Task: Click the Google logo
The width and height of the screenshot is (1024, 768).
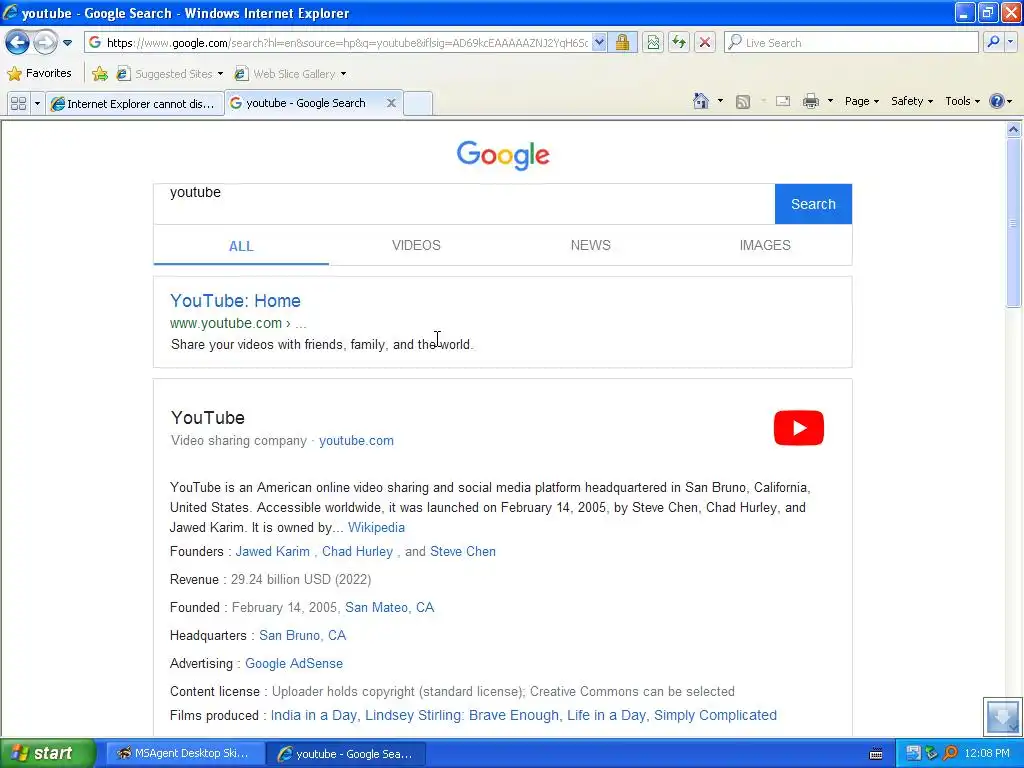Action: tap(503, 155)
